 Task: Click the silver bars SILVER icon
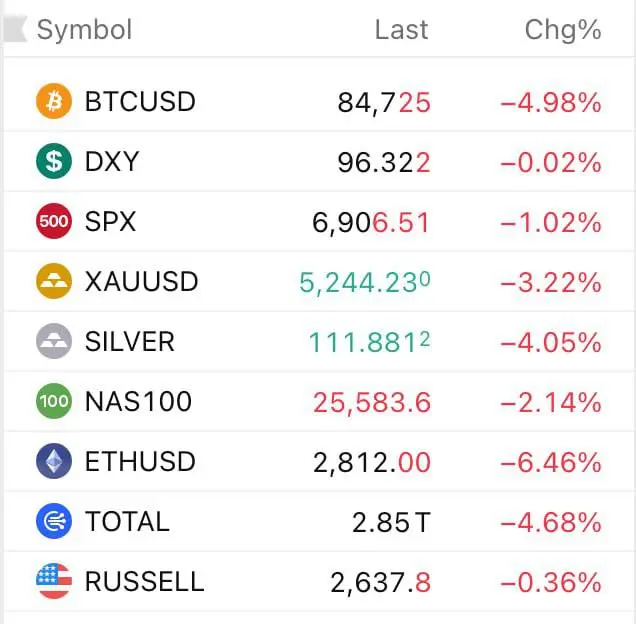click(x=54, y=341)
